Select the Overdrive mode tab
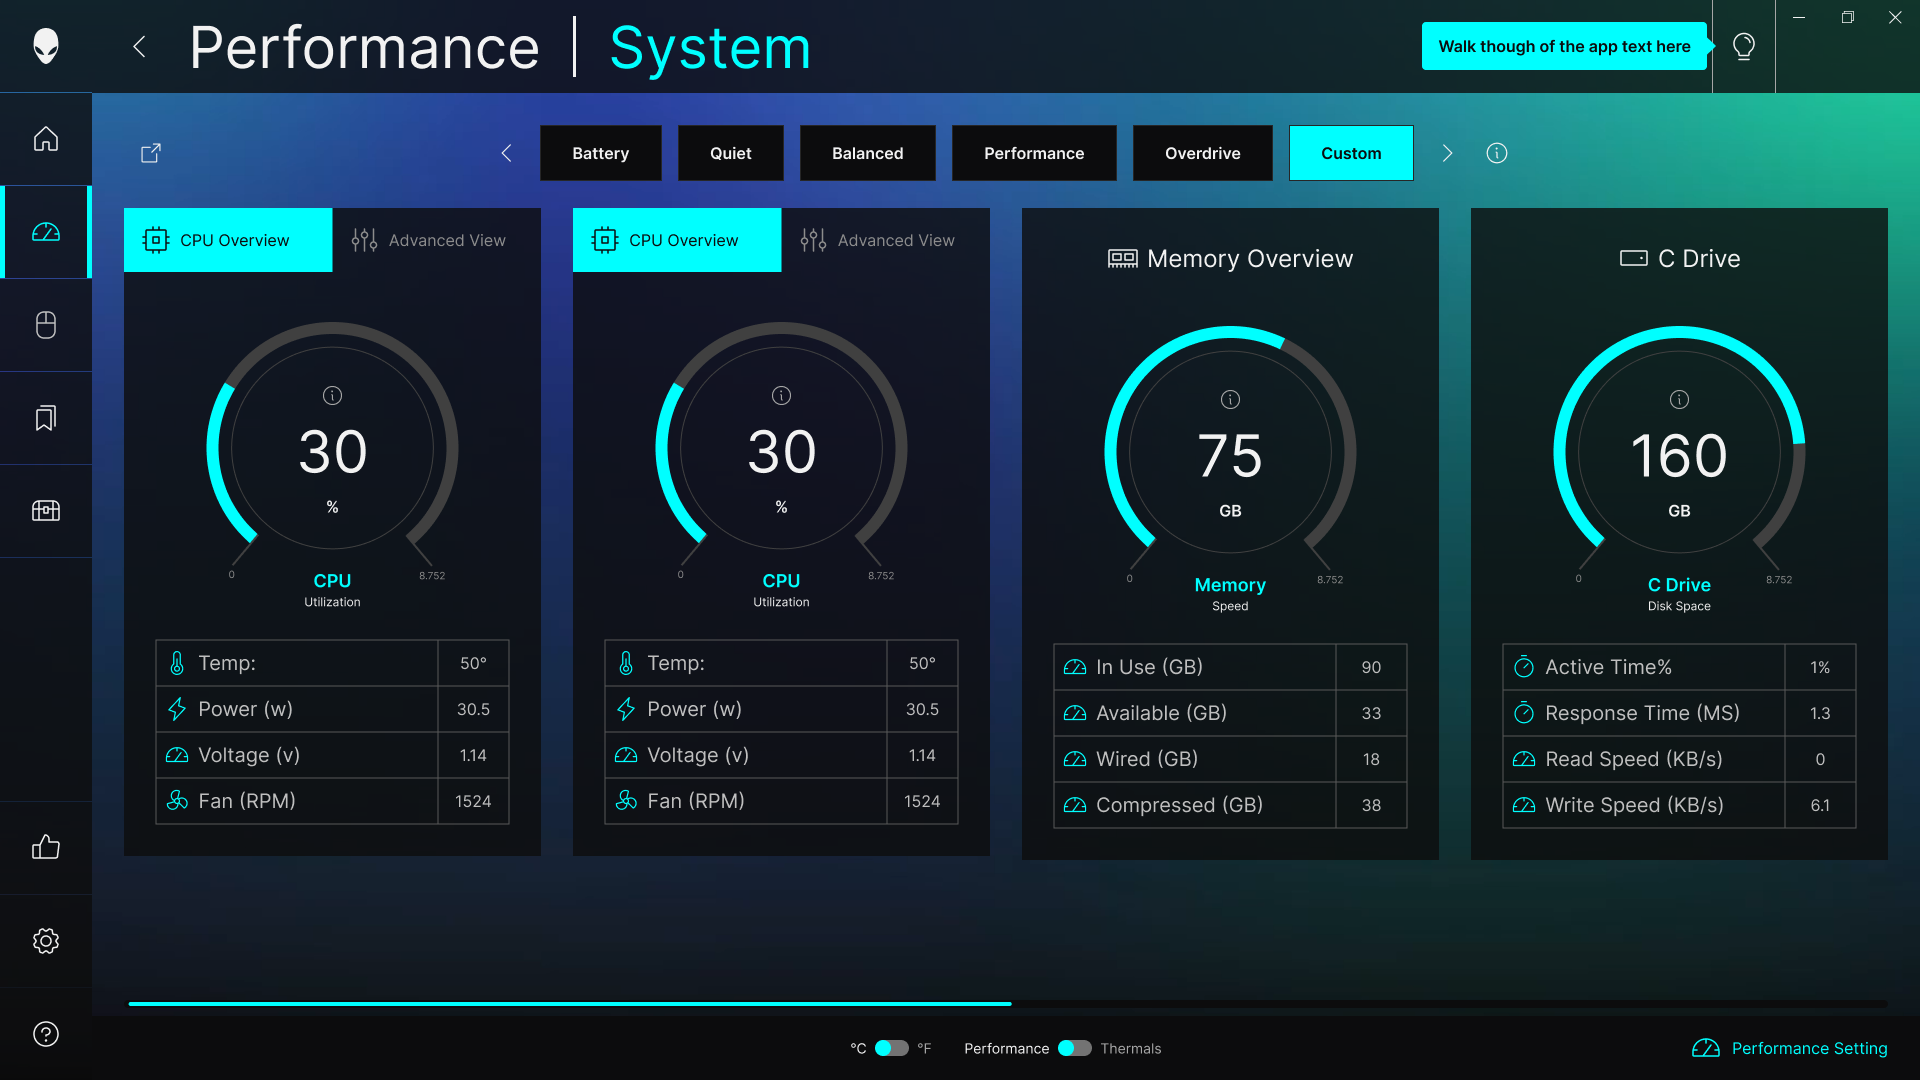Viewport: 1920px width, 1080px height. (x=1203, y=153)
